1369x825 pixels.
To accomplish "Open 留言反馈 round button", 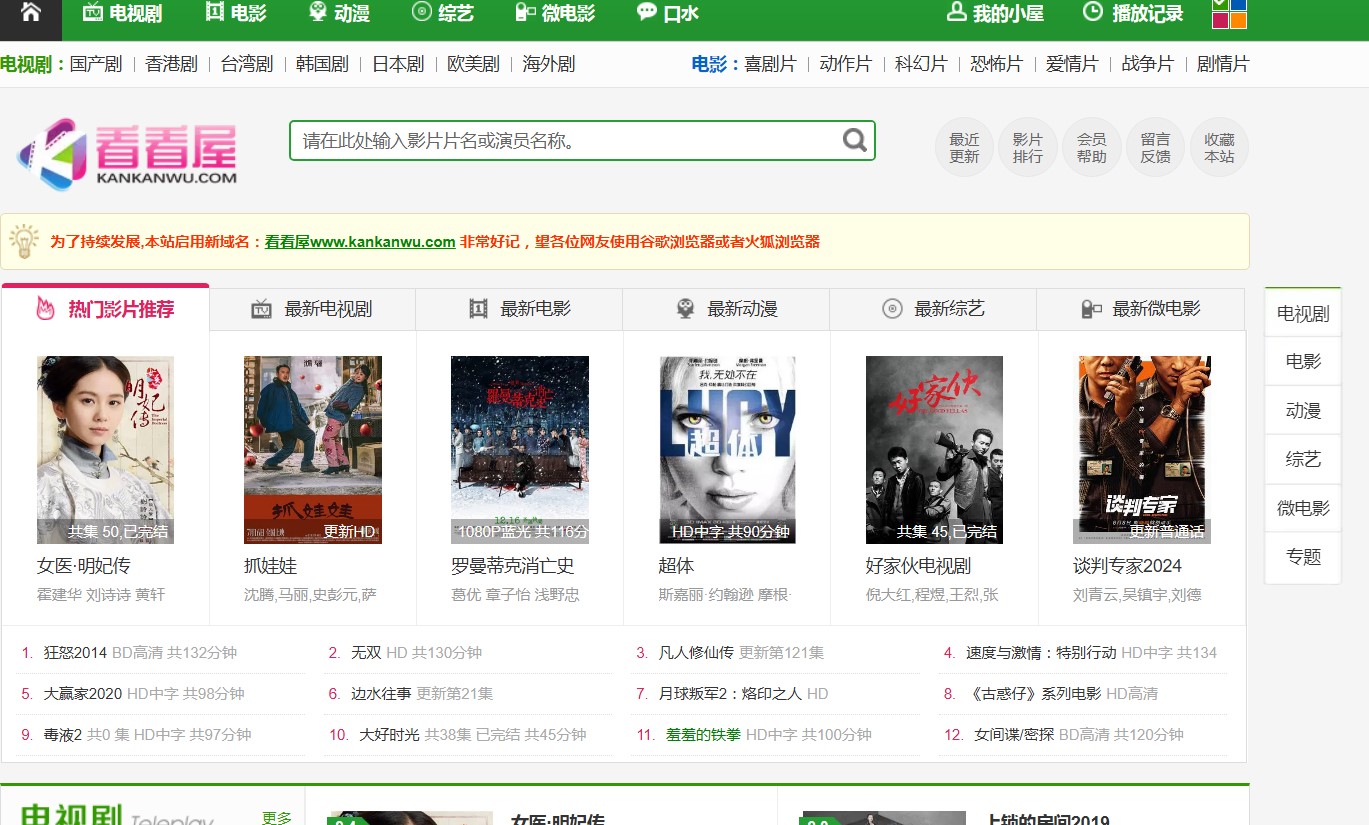I will pyautogui.click(x=1155, y=147).
